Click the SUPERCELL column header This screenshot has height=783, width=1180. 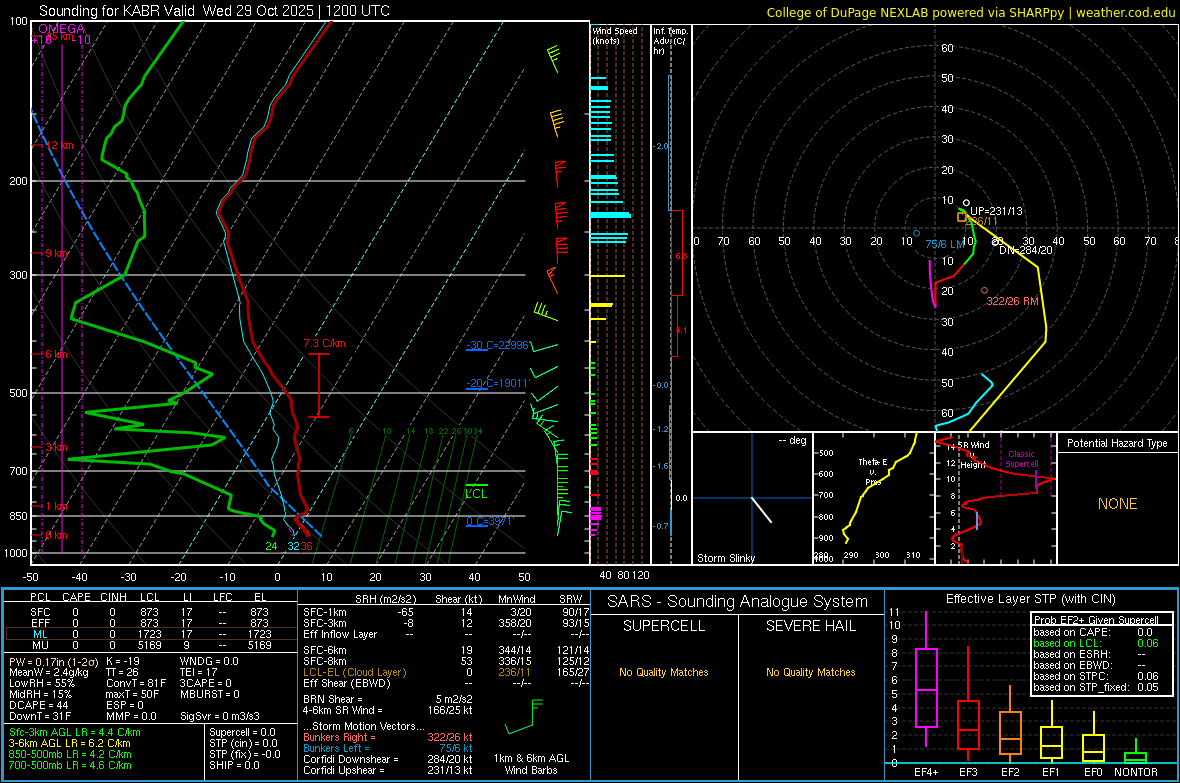coord(664,626)
